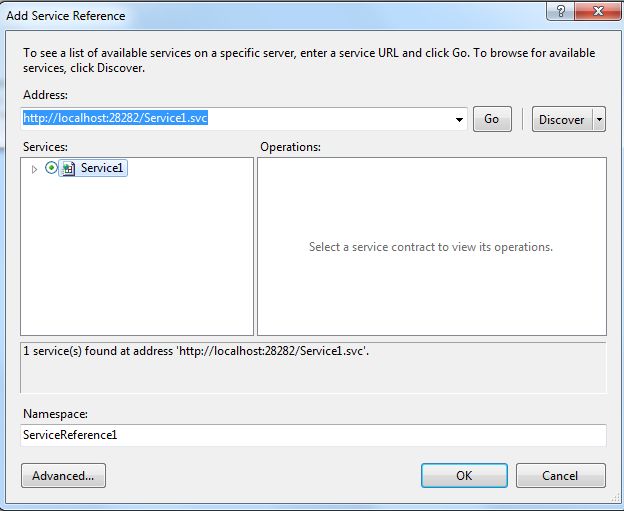Screen dimensions: 624x511
Task: Open the Address URL dropdown list
Action: coord(460,119)
